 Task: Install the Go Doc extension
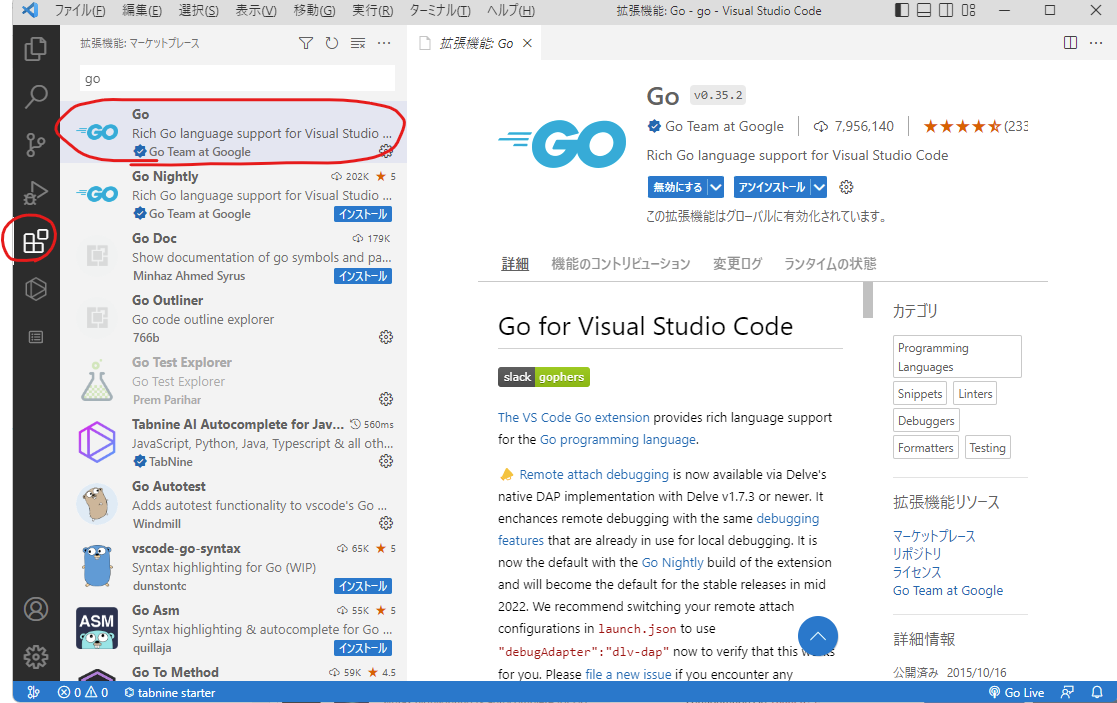click(363, 276)
